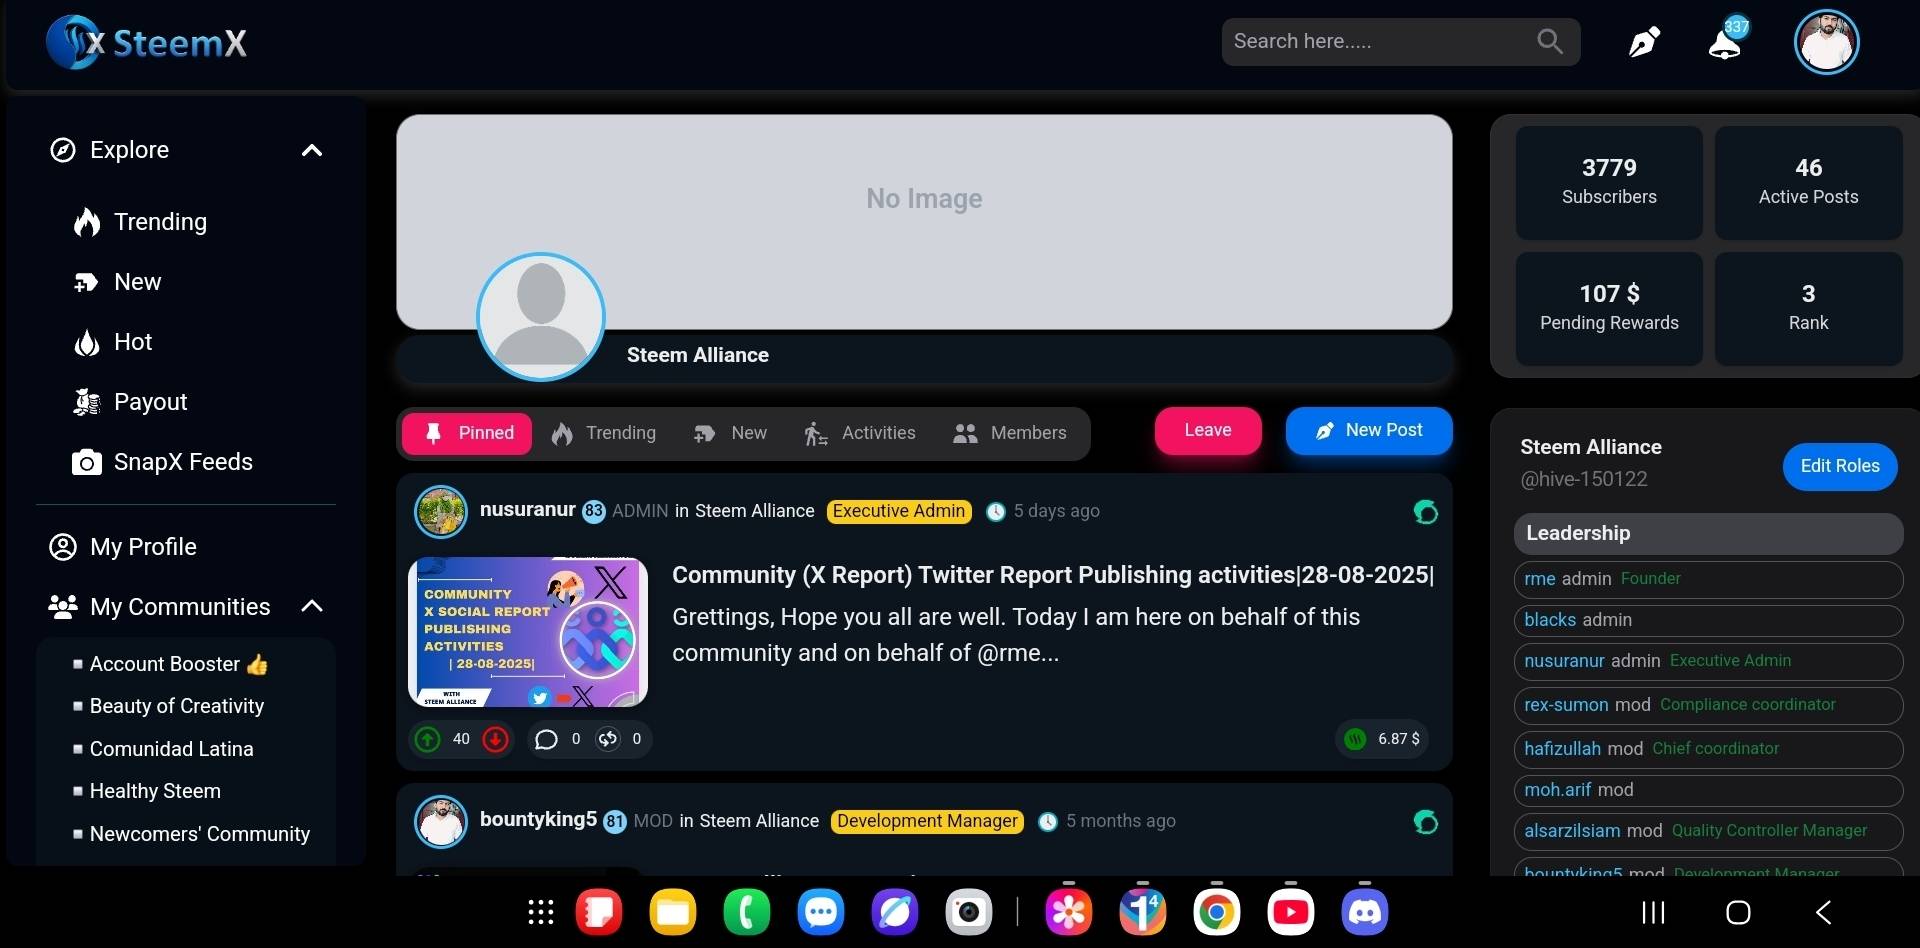This screenshot has height=948, width=1920.
Task: Open the user avatar menu
Action: [x=1826, y=42]
